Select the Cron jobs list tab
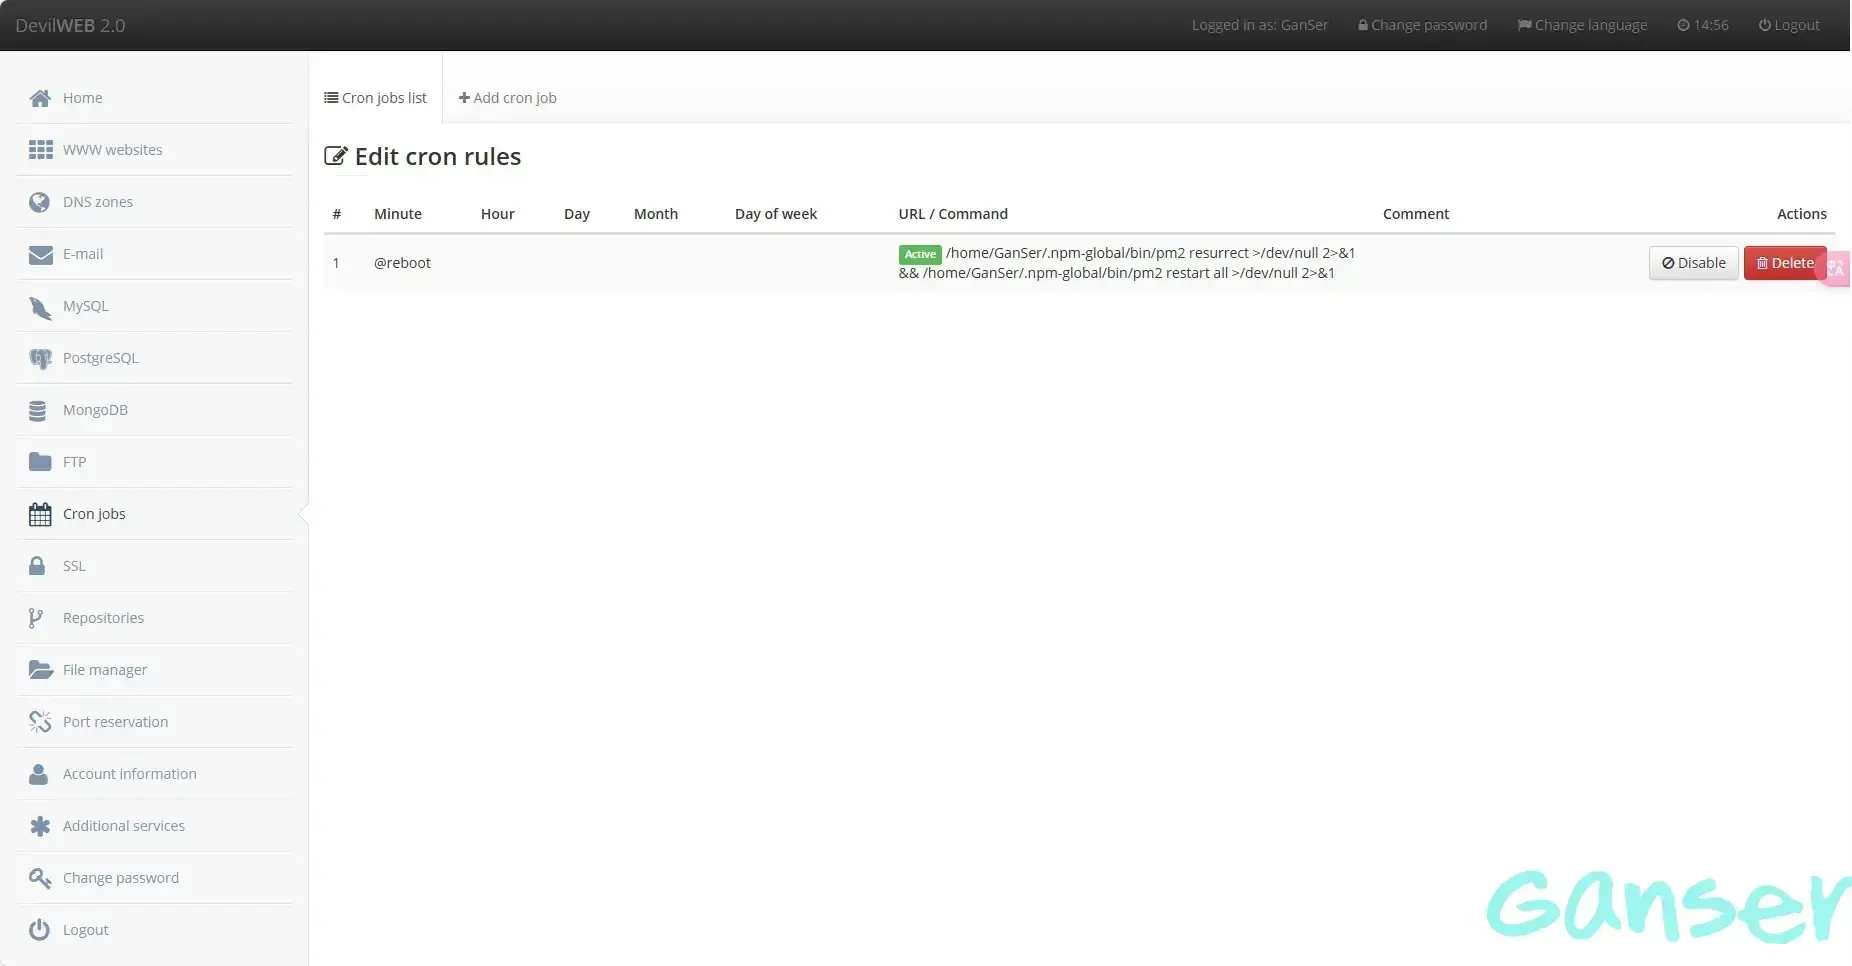Image resolution: width=1852 pixels, height=966 pixels. [x=375, y=98]
